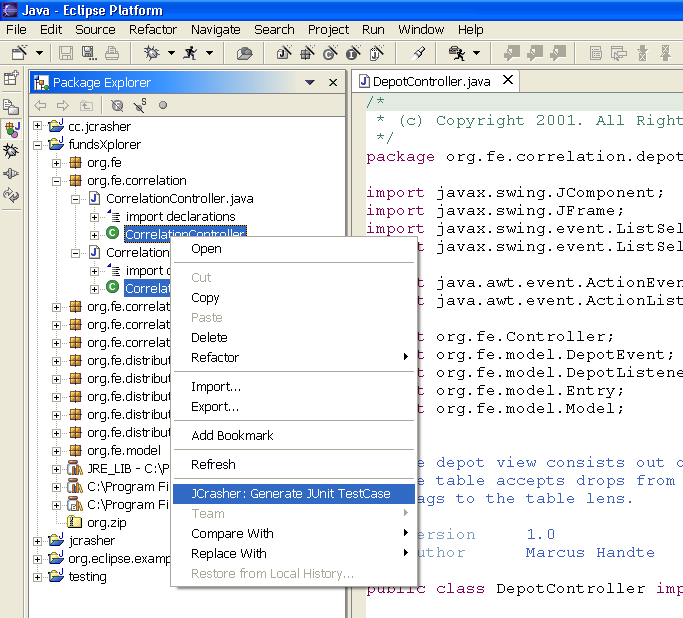Click the Open Perspective sidebar icon

[11, 79]
